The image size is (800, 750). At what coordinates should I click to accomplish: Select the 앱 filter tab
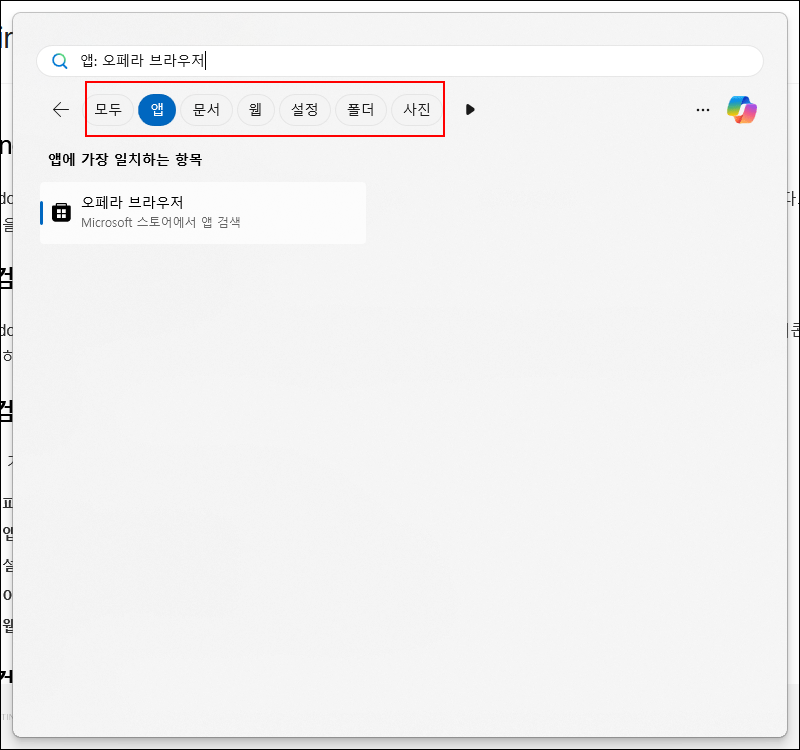157,109
